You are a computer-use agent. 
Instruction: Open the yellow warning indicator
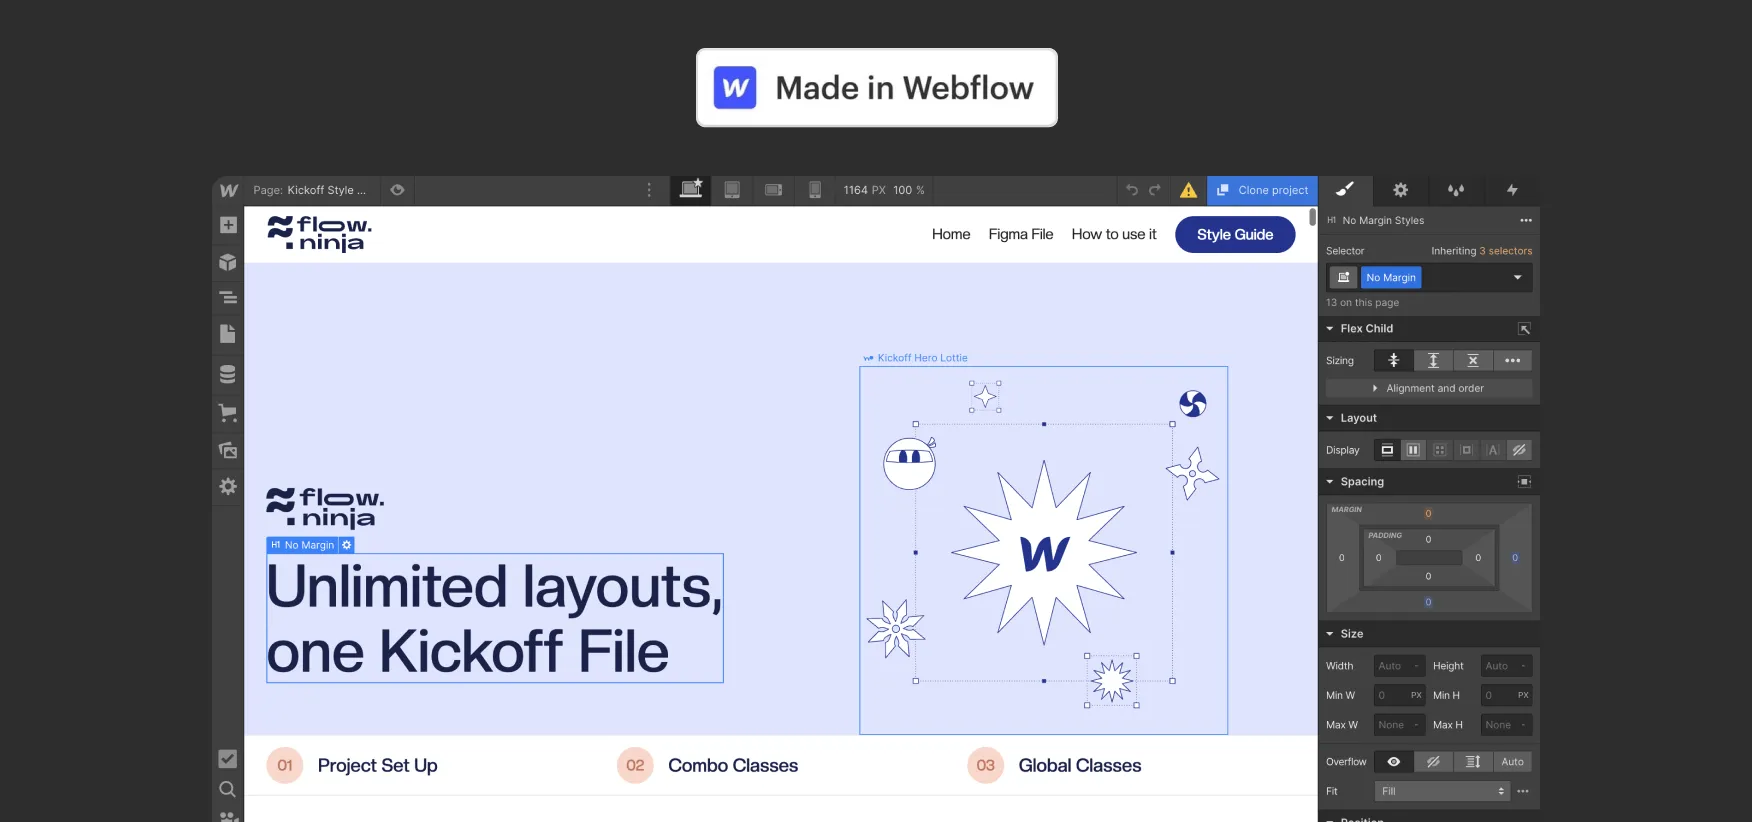click(1188, 190)
